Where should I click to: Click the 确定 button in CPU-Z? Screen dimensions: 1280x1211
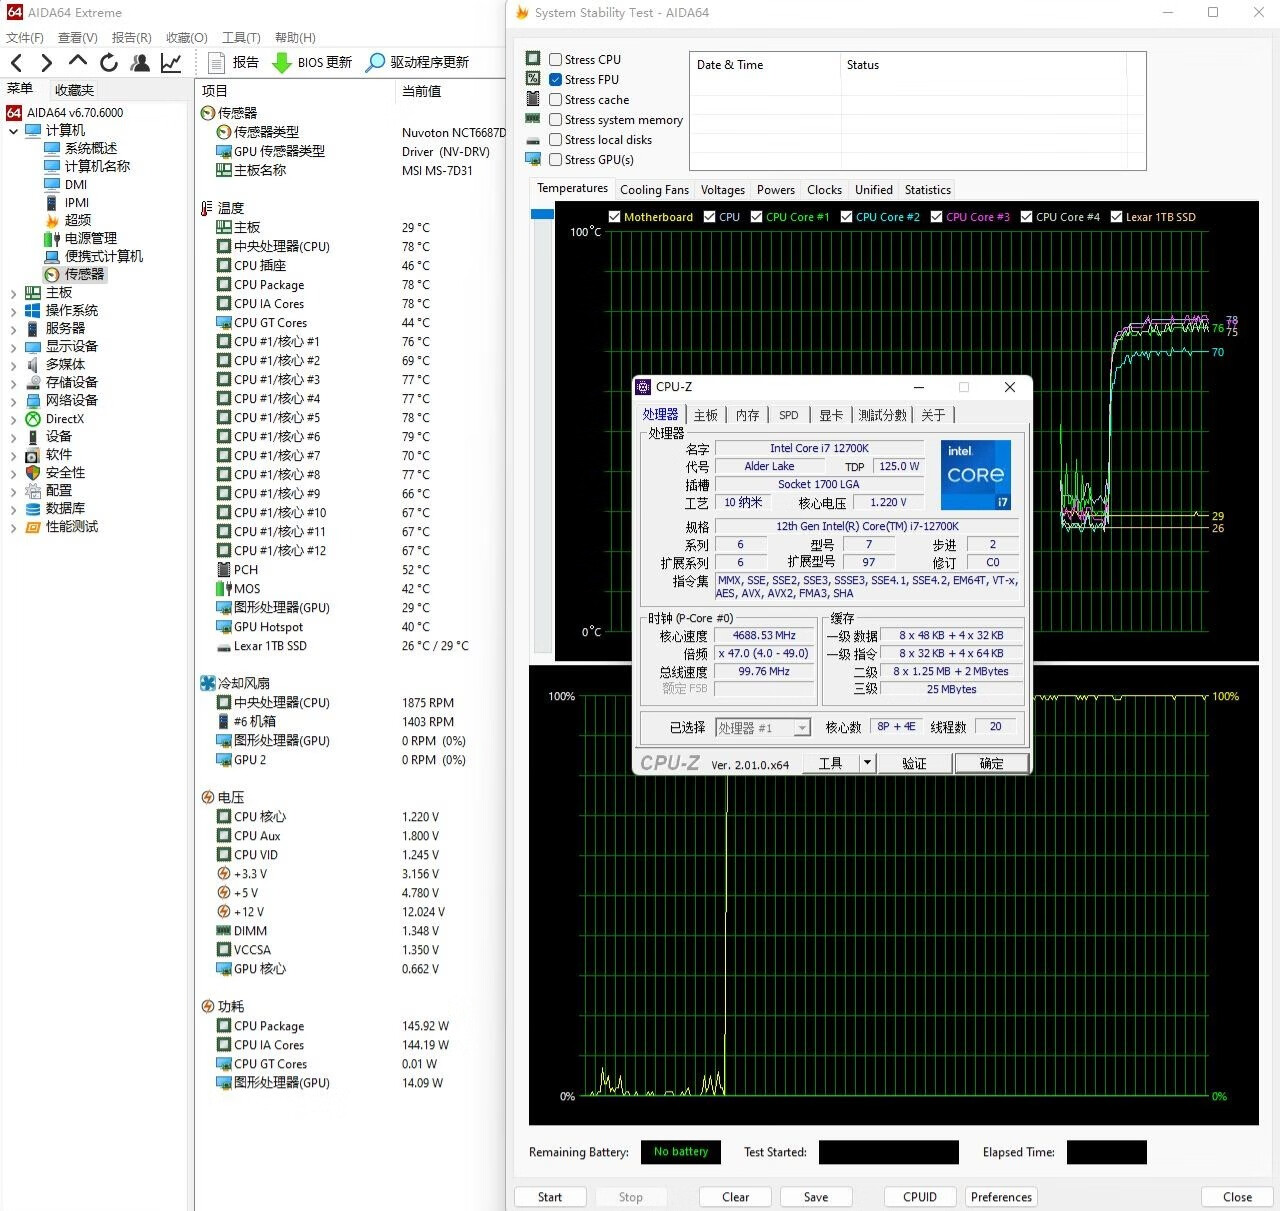click(x=991, y=763)
